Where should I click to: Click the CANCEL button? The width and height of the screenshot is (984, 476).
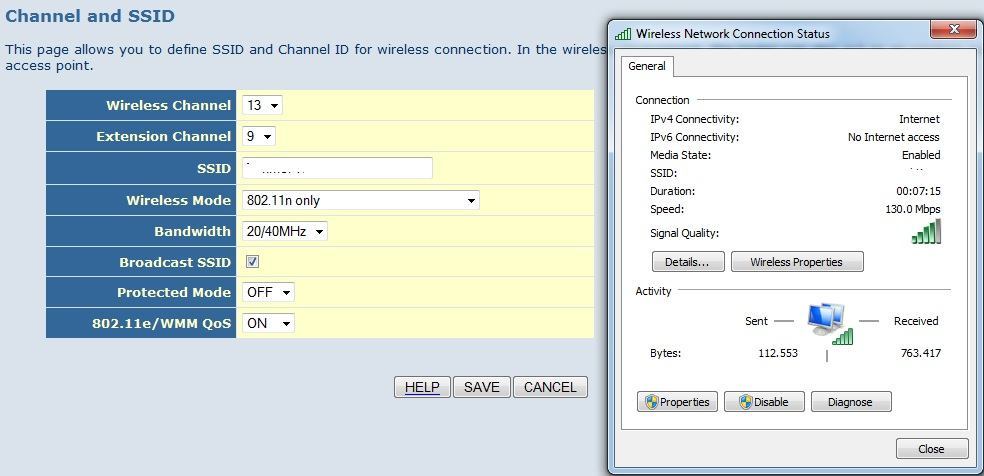pos(550,387)
